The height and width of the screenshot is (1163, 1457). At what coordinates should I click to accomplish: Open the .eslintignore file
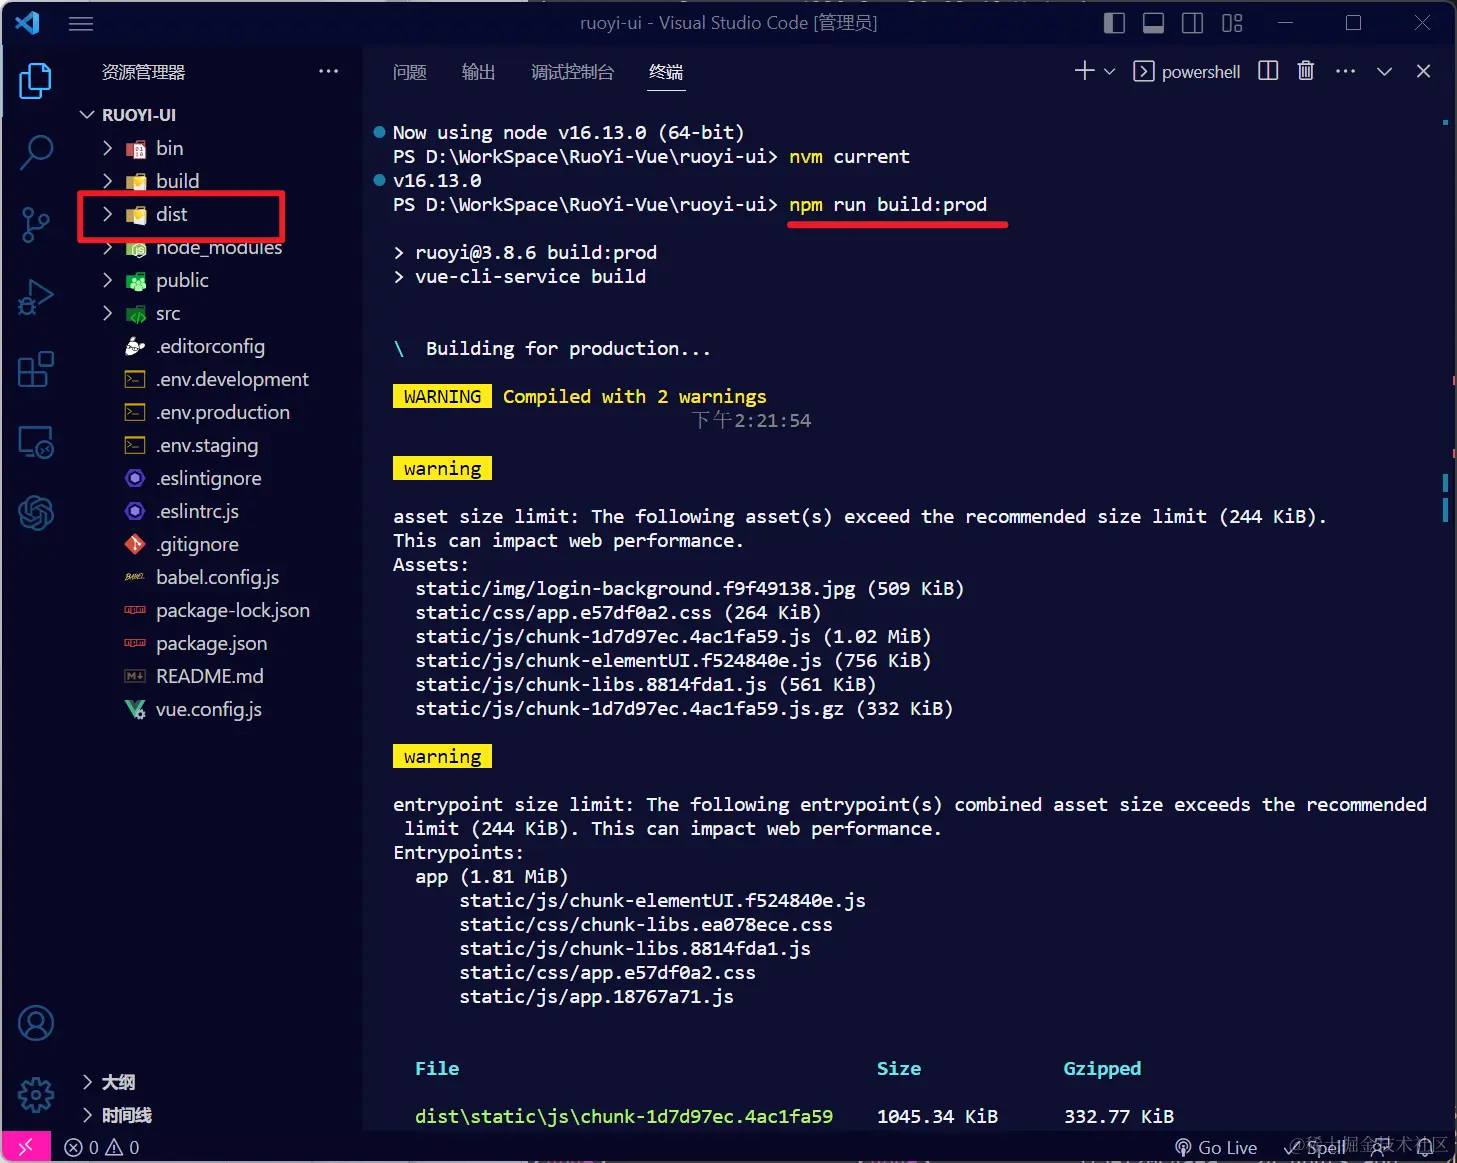pyautogui.click(x=209, y=478)
